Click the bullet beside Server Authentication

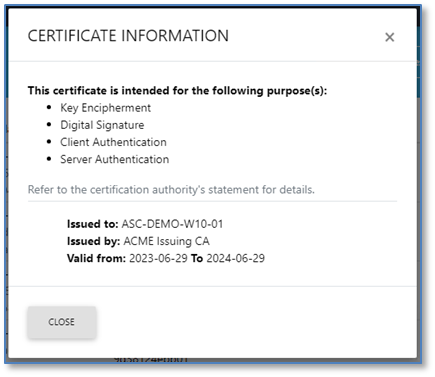coord(49,159)
